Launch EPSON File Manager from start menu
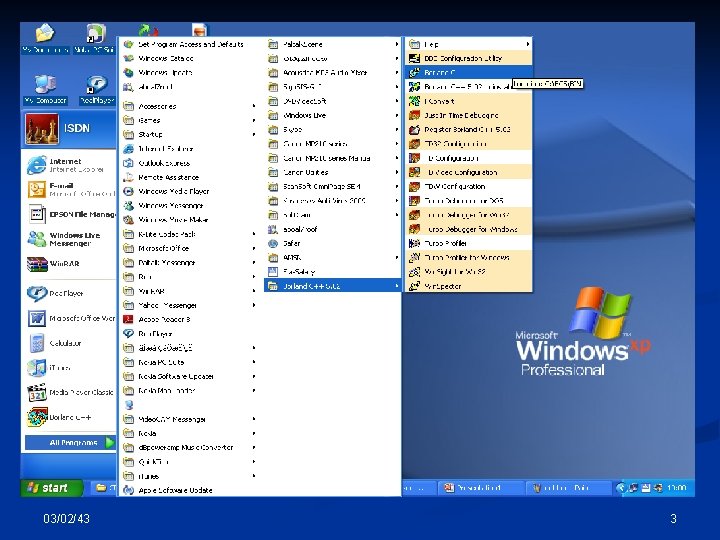Viewport: 720px width, 540px height. 69,214
